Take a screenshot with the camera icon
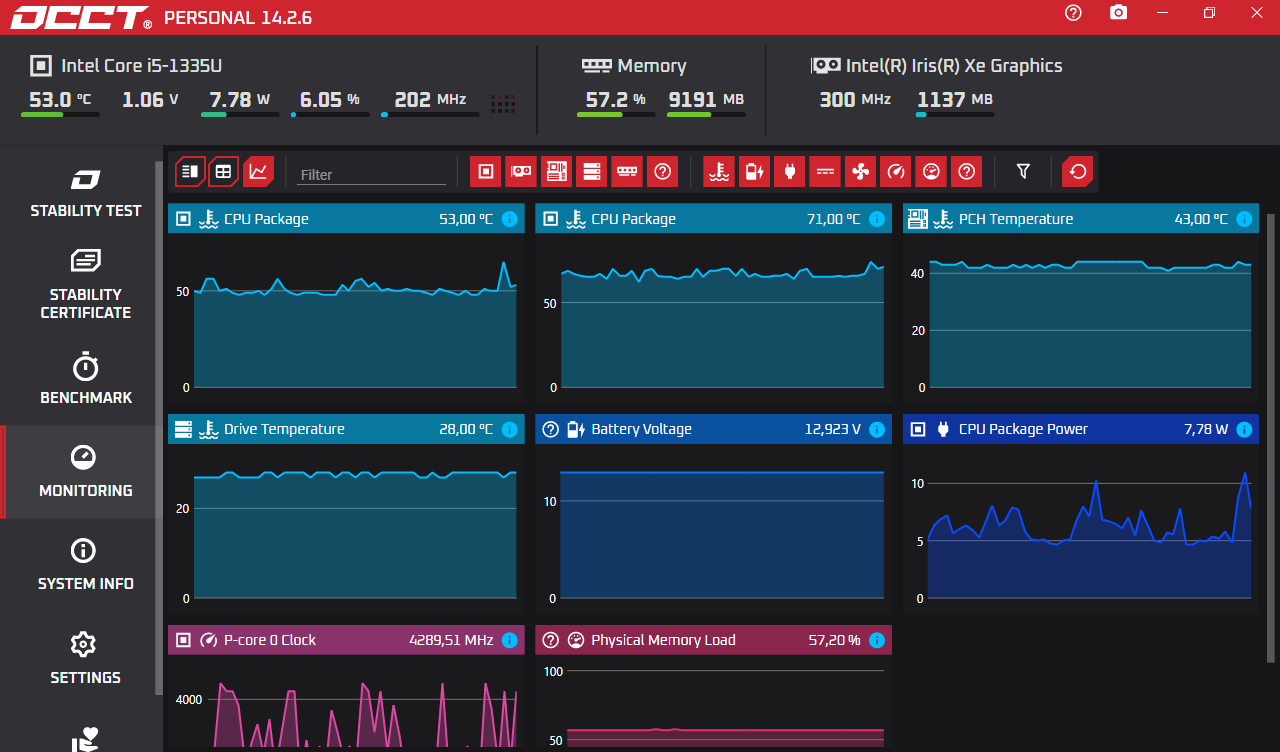 [x=1118, y=12]
